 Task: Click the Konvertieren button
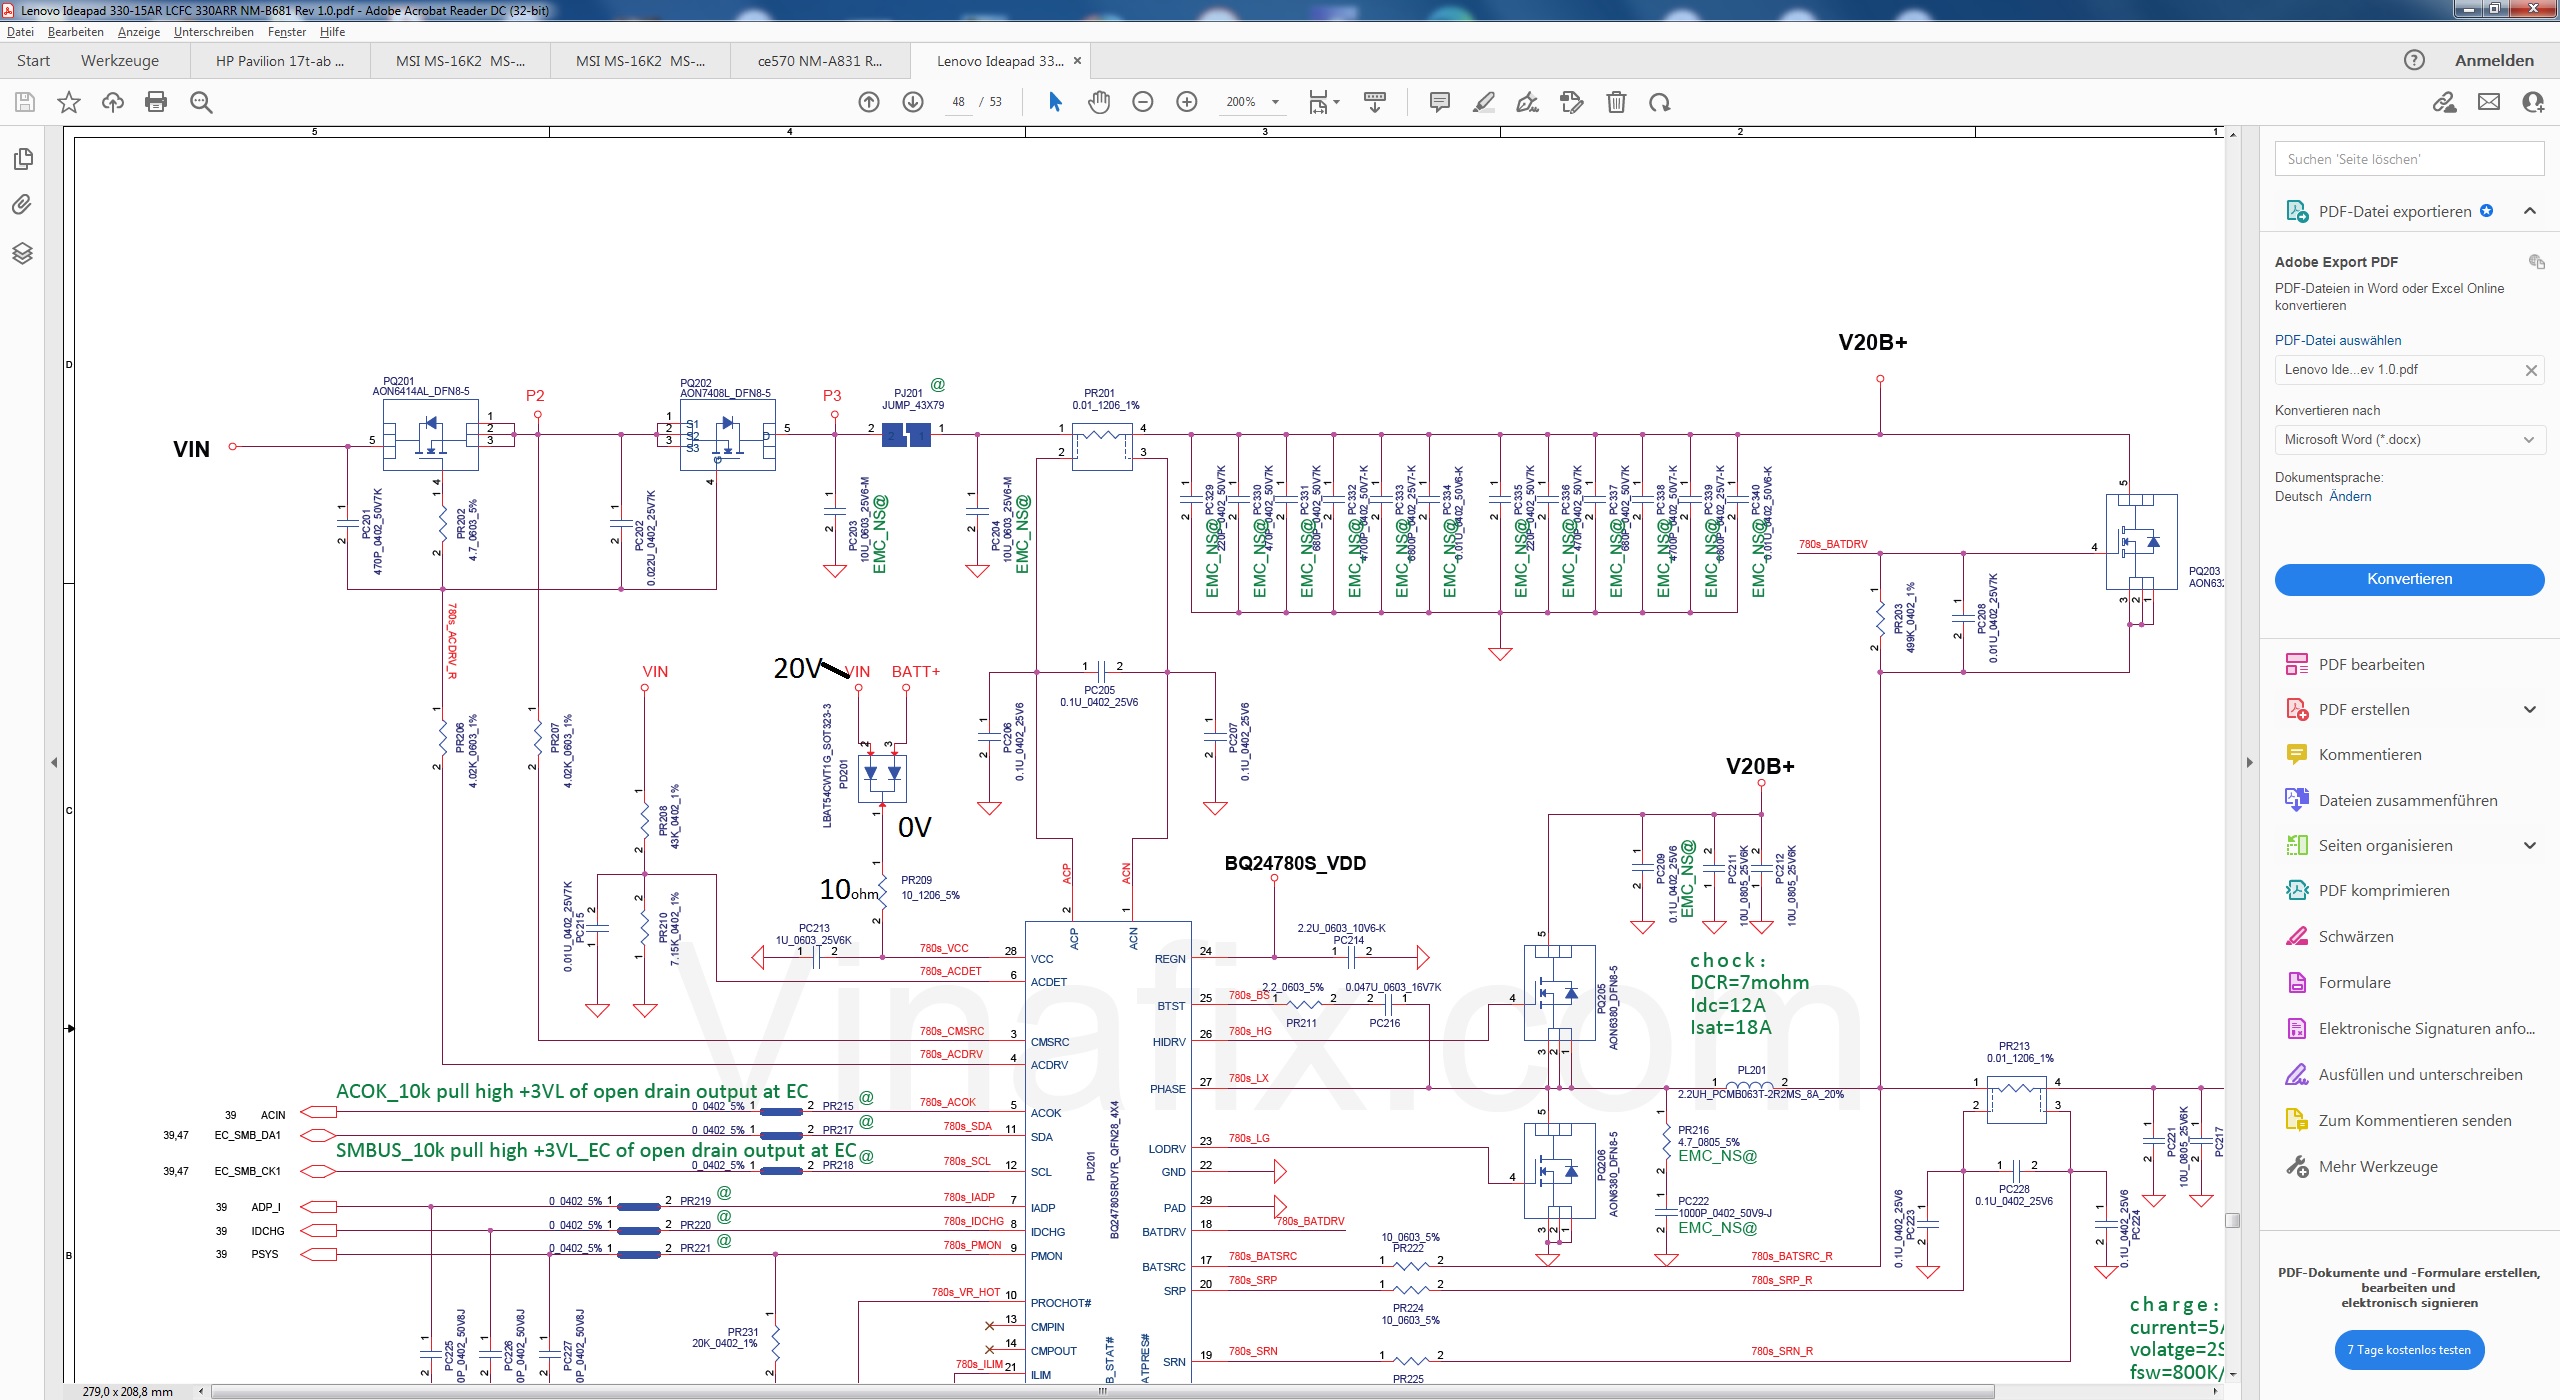(x=2409, y=580)
